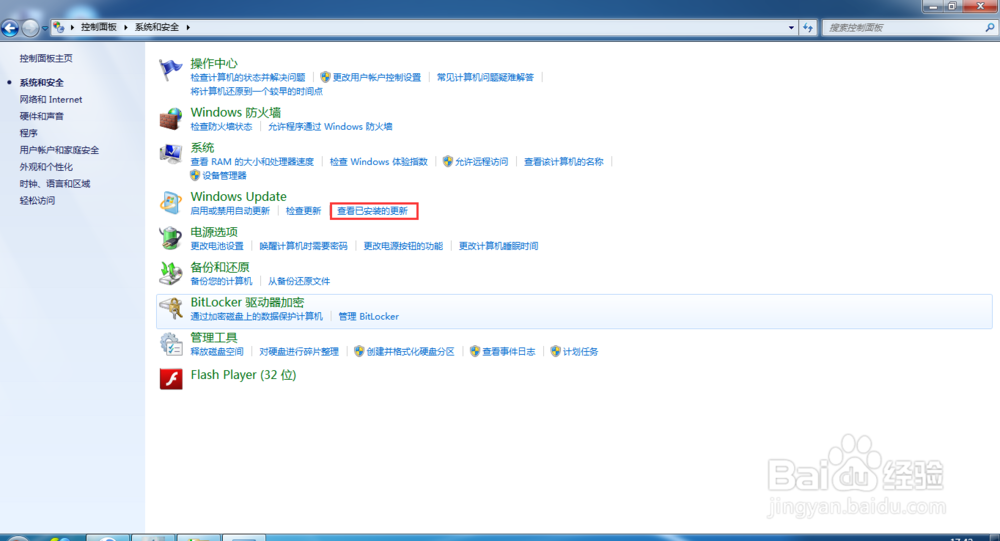The width and height of the screenshot is (1000, 541).
Task: Open the 电源选项 heading link
Action: (x=214, y=232)
